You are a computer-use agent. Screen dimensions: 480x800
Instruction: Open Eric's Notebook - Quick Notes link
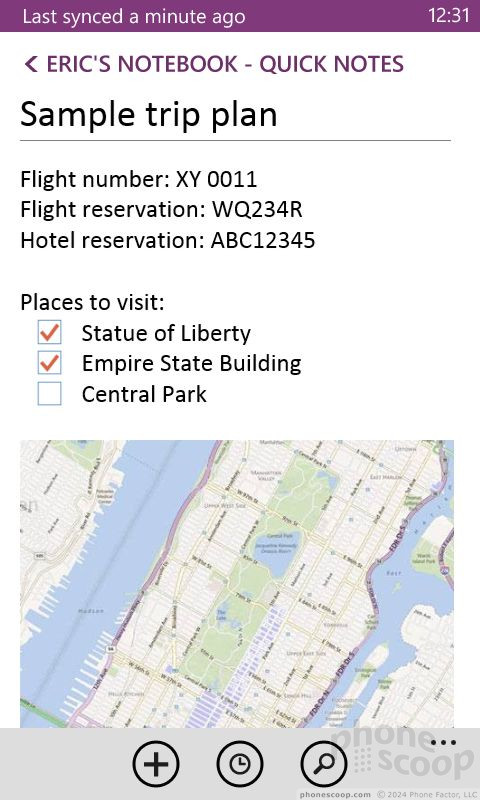225,64
